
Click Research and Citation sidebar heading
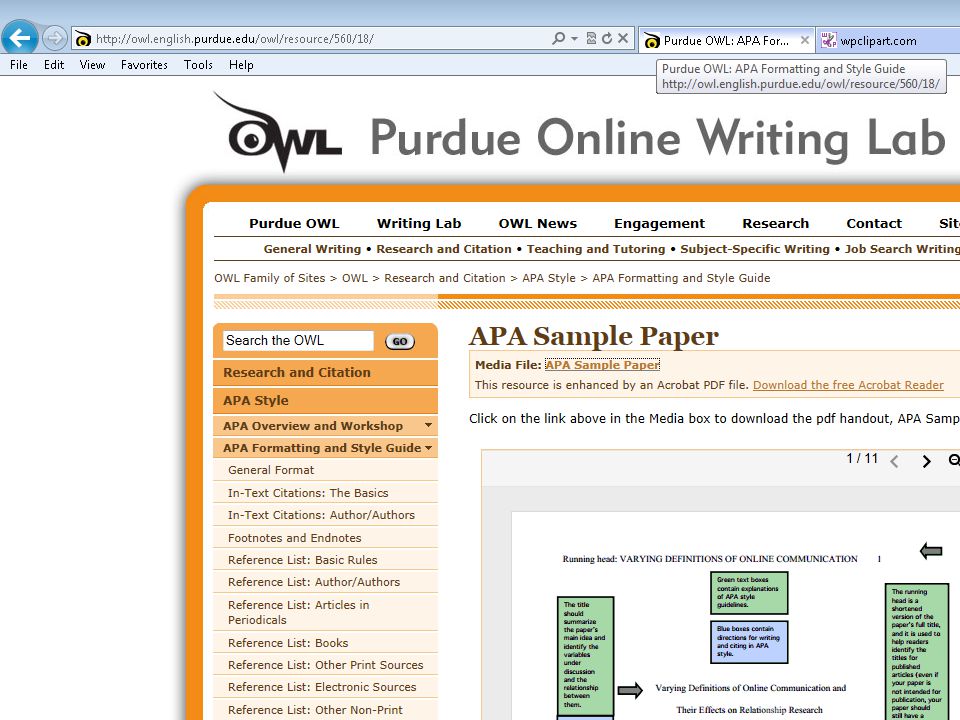pos(325,373)
